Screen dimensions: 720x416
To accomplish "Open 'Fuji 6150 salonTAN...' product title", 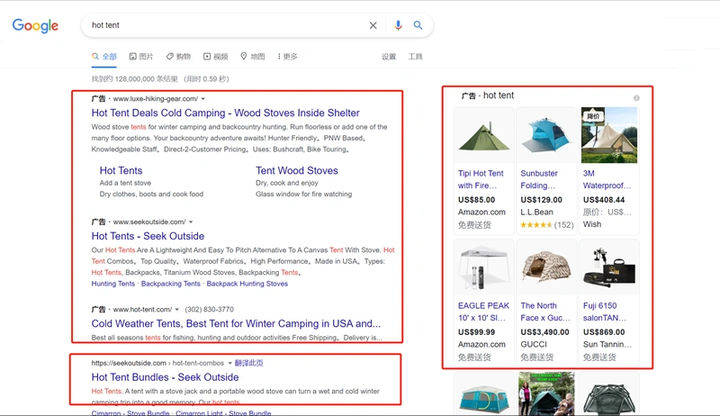I will click(x=604, y=312).
